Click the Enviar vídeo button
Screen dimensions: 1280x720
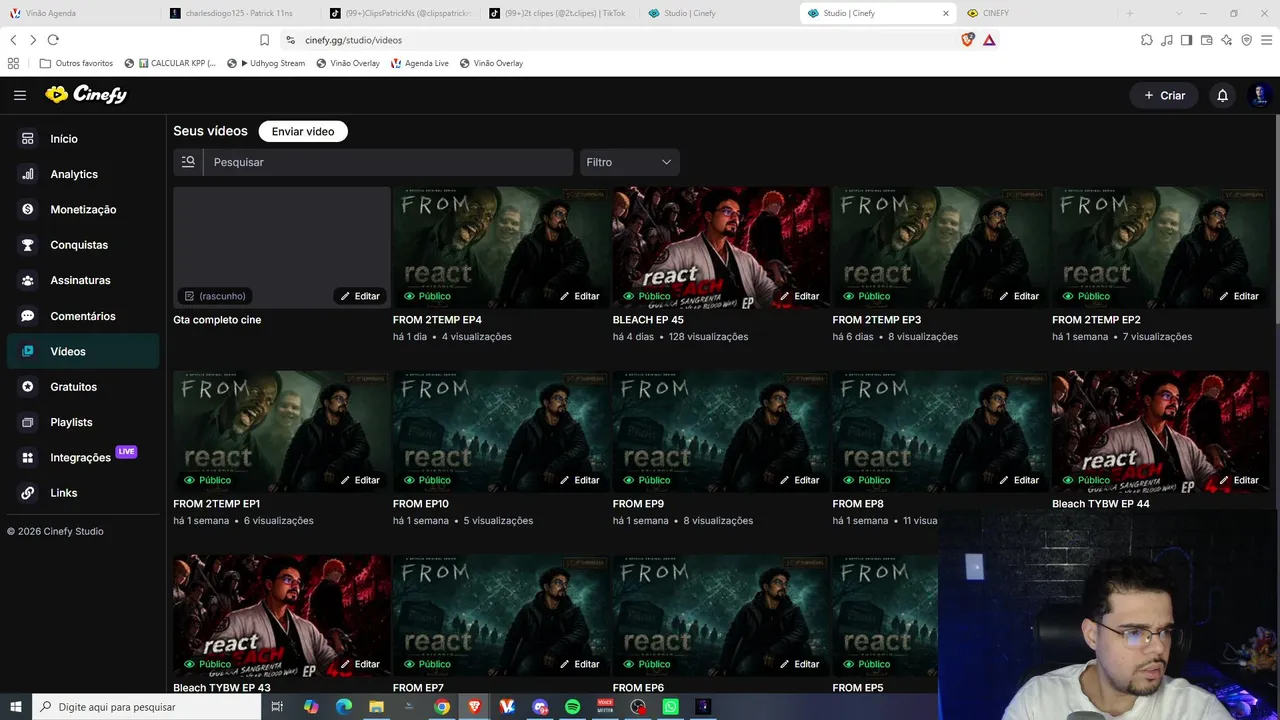click(x=303, y=131)
